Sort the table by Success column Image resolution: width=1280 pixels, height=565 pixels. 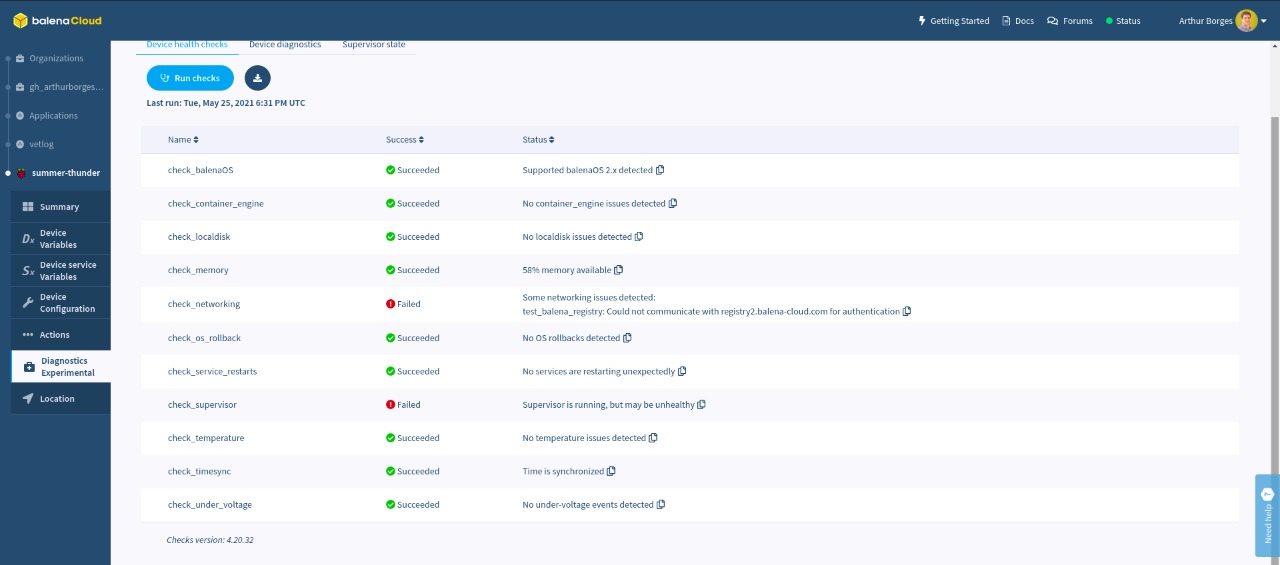tap(405, 140)
